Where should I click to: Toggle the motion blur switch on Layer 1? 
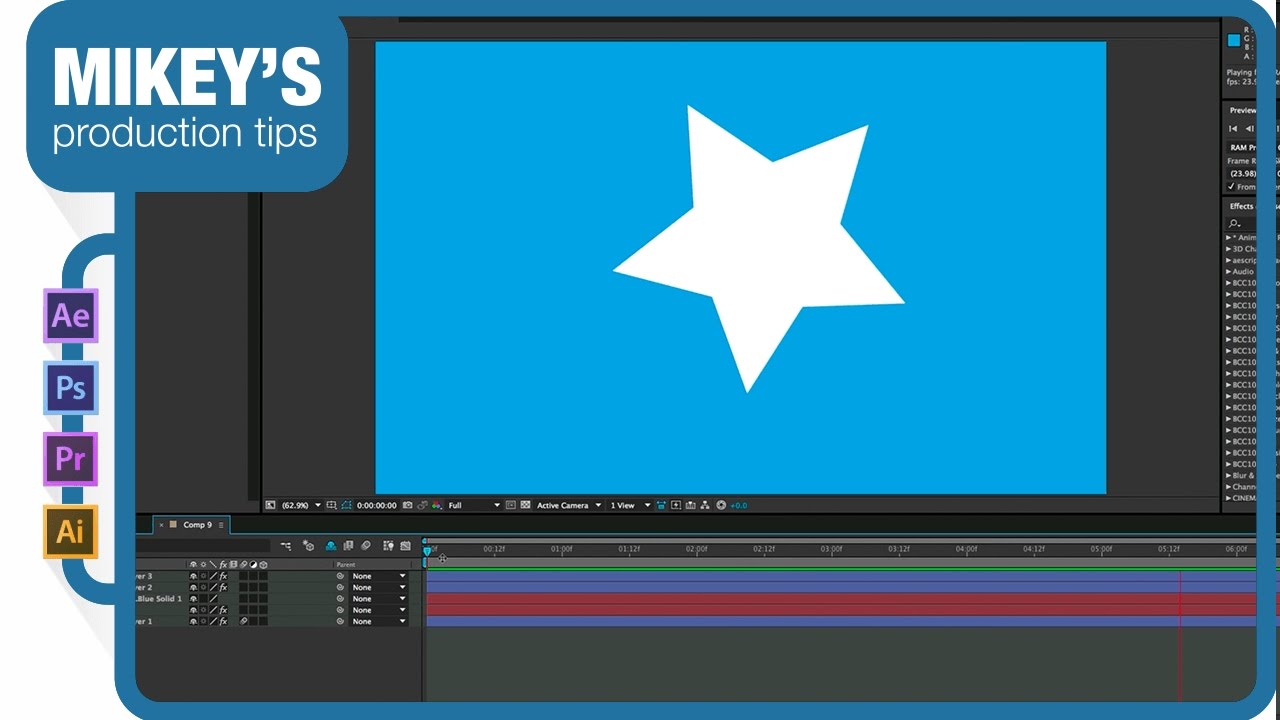[x=243, y=621]
